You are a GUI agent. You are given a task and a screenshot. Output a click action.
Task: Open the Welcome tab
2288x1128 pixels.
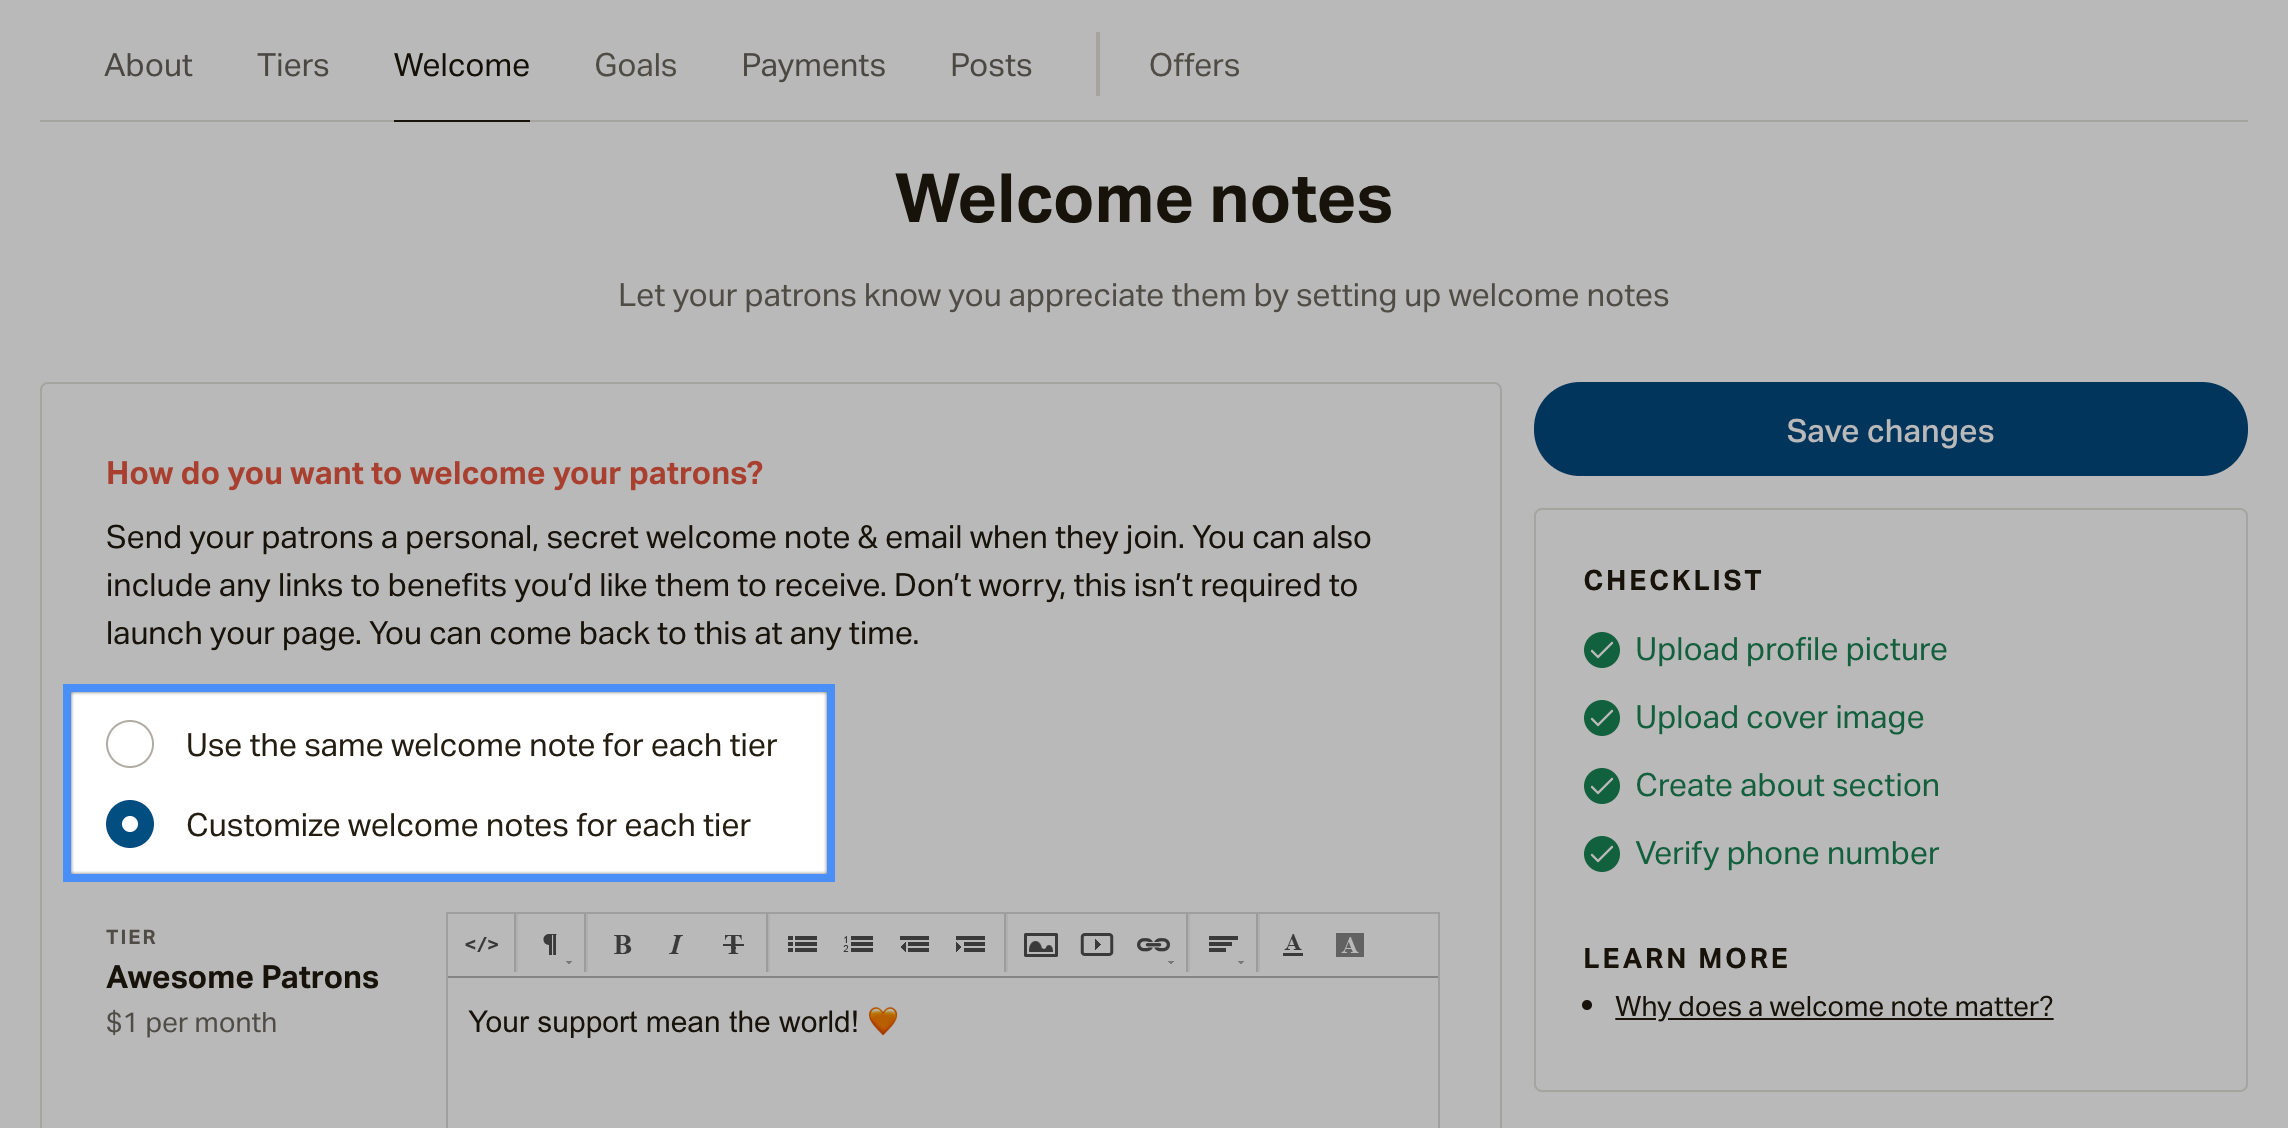coord(462,65)
